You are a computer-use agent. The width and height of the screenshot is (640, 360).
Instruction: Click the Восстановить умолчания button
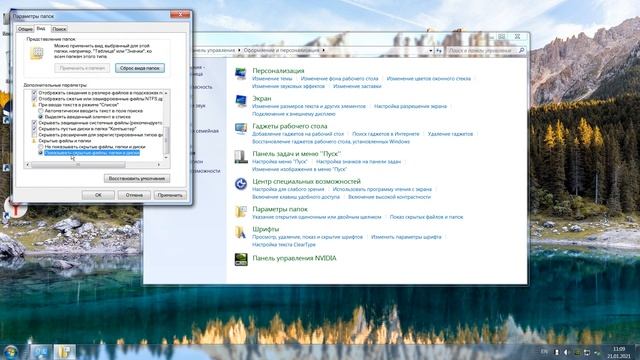pos(137,178)
